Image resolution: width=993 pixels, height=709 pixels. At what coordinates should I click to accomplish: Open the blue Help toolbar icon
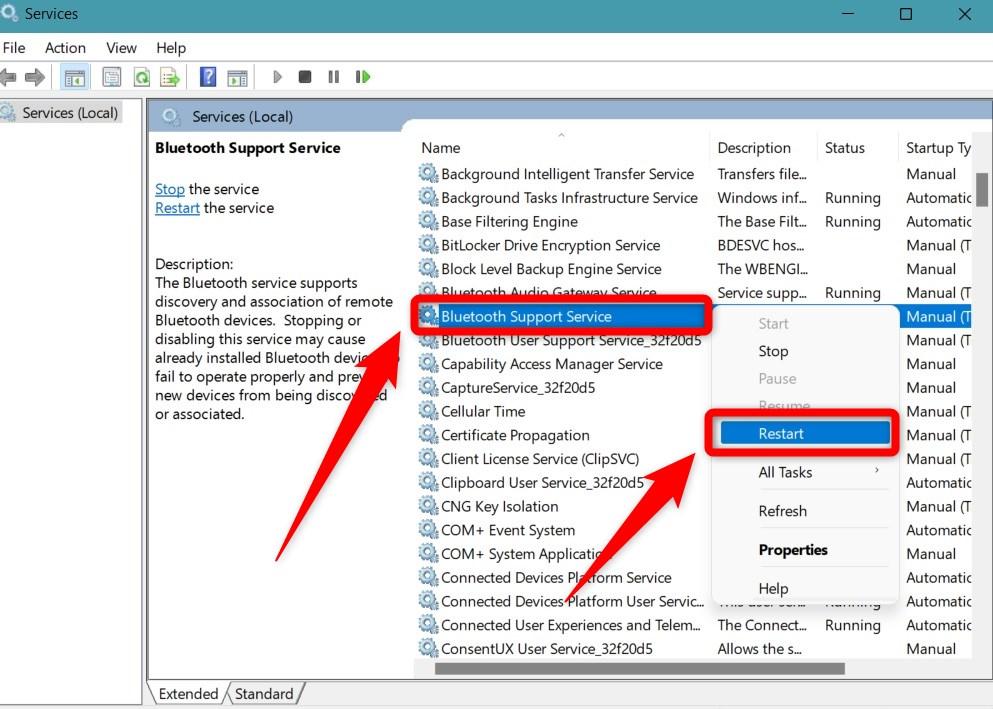point(208,77)
